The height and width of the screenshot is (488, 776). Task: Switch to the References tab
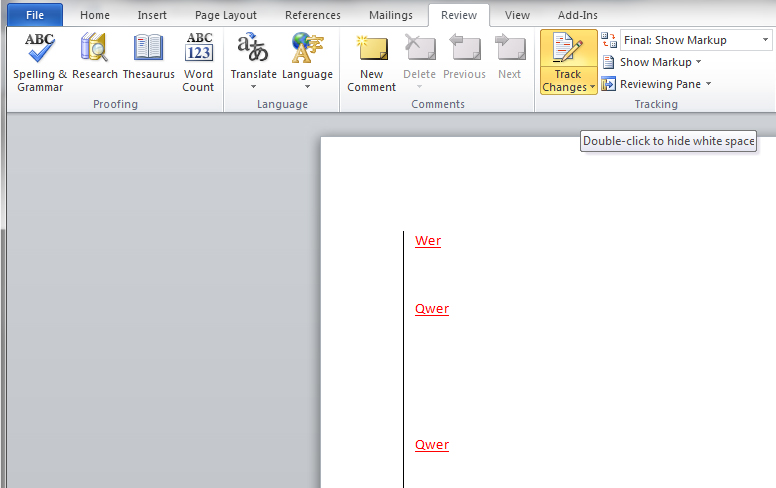coord(313,15)
